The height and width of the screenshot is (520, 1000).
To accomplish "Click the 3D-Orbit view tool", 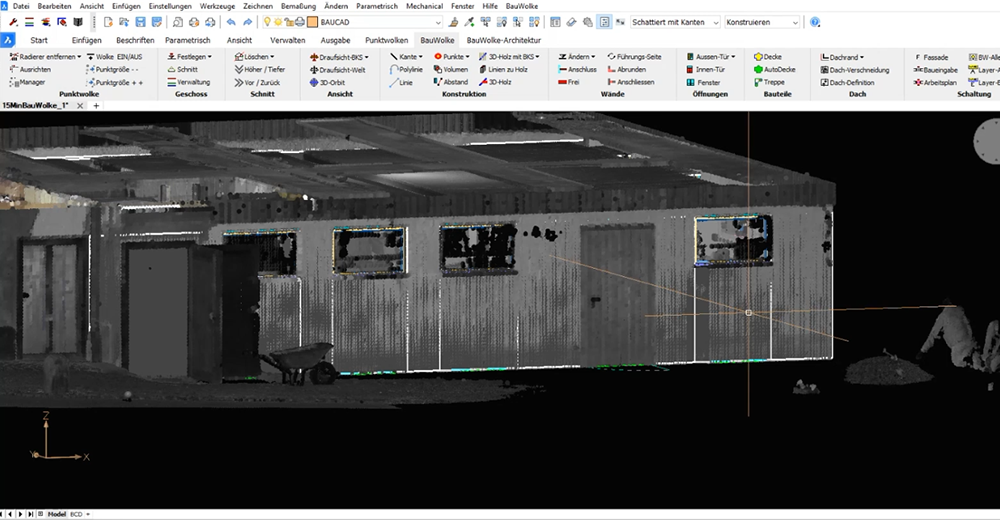I will coord(333,83).
